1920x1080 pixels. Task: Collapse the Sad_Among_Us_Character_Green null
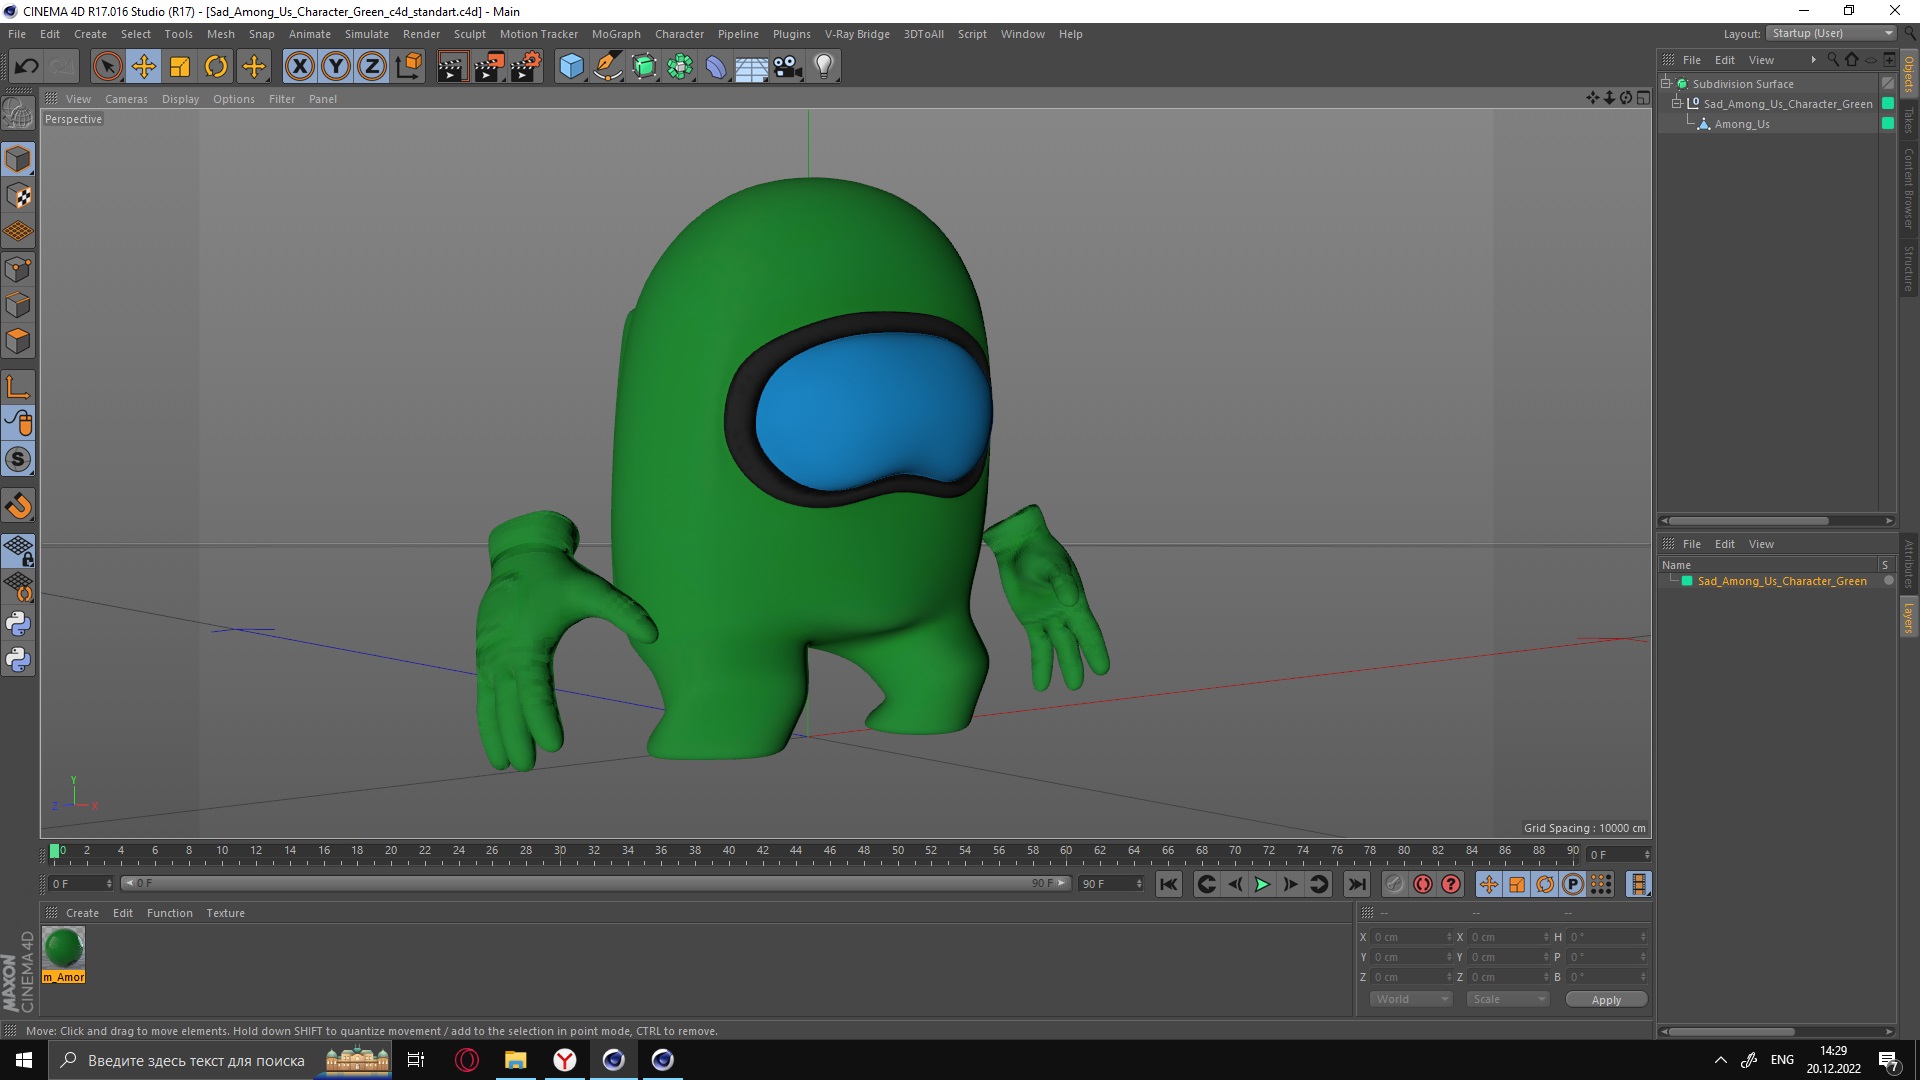coord(1677,103)
